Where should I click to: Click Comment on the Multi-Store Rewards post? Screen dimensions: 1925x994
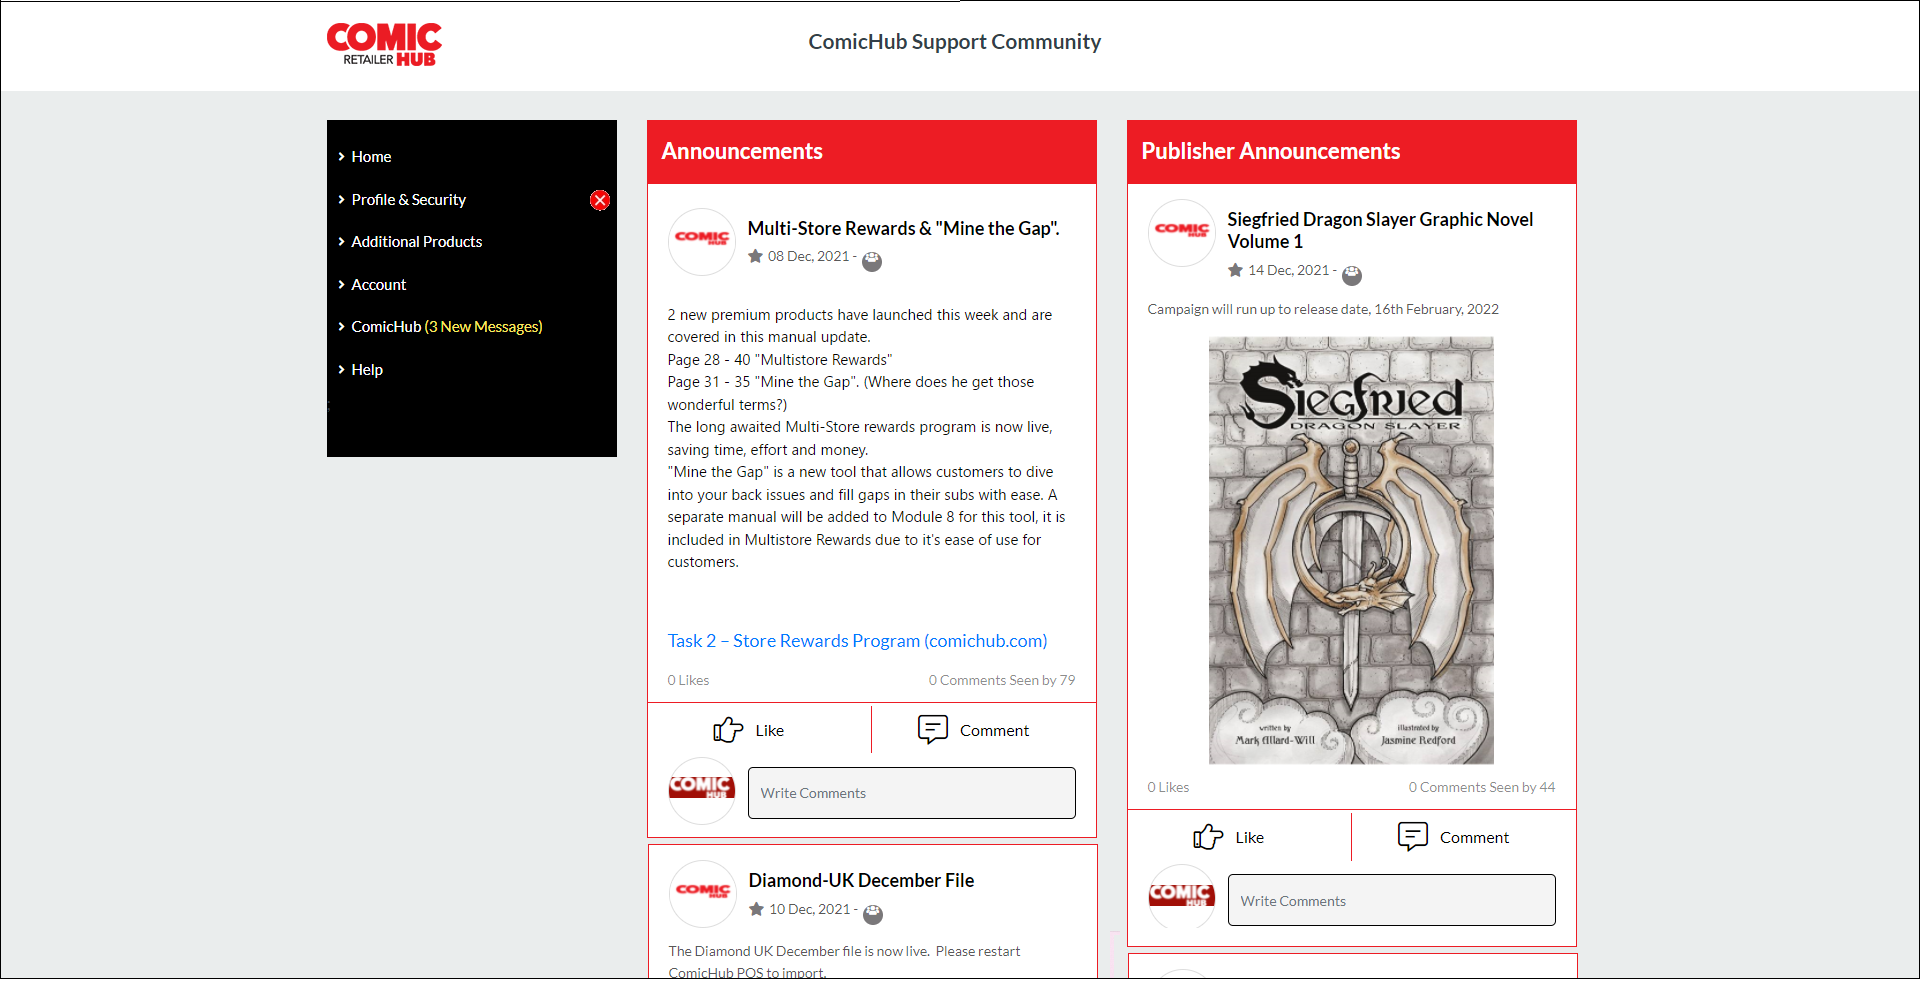click(994, 731)
